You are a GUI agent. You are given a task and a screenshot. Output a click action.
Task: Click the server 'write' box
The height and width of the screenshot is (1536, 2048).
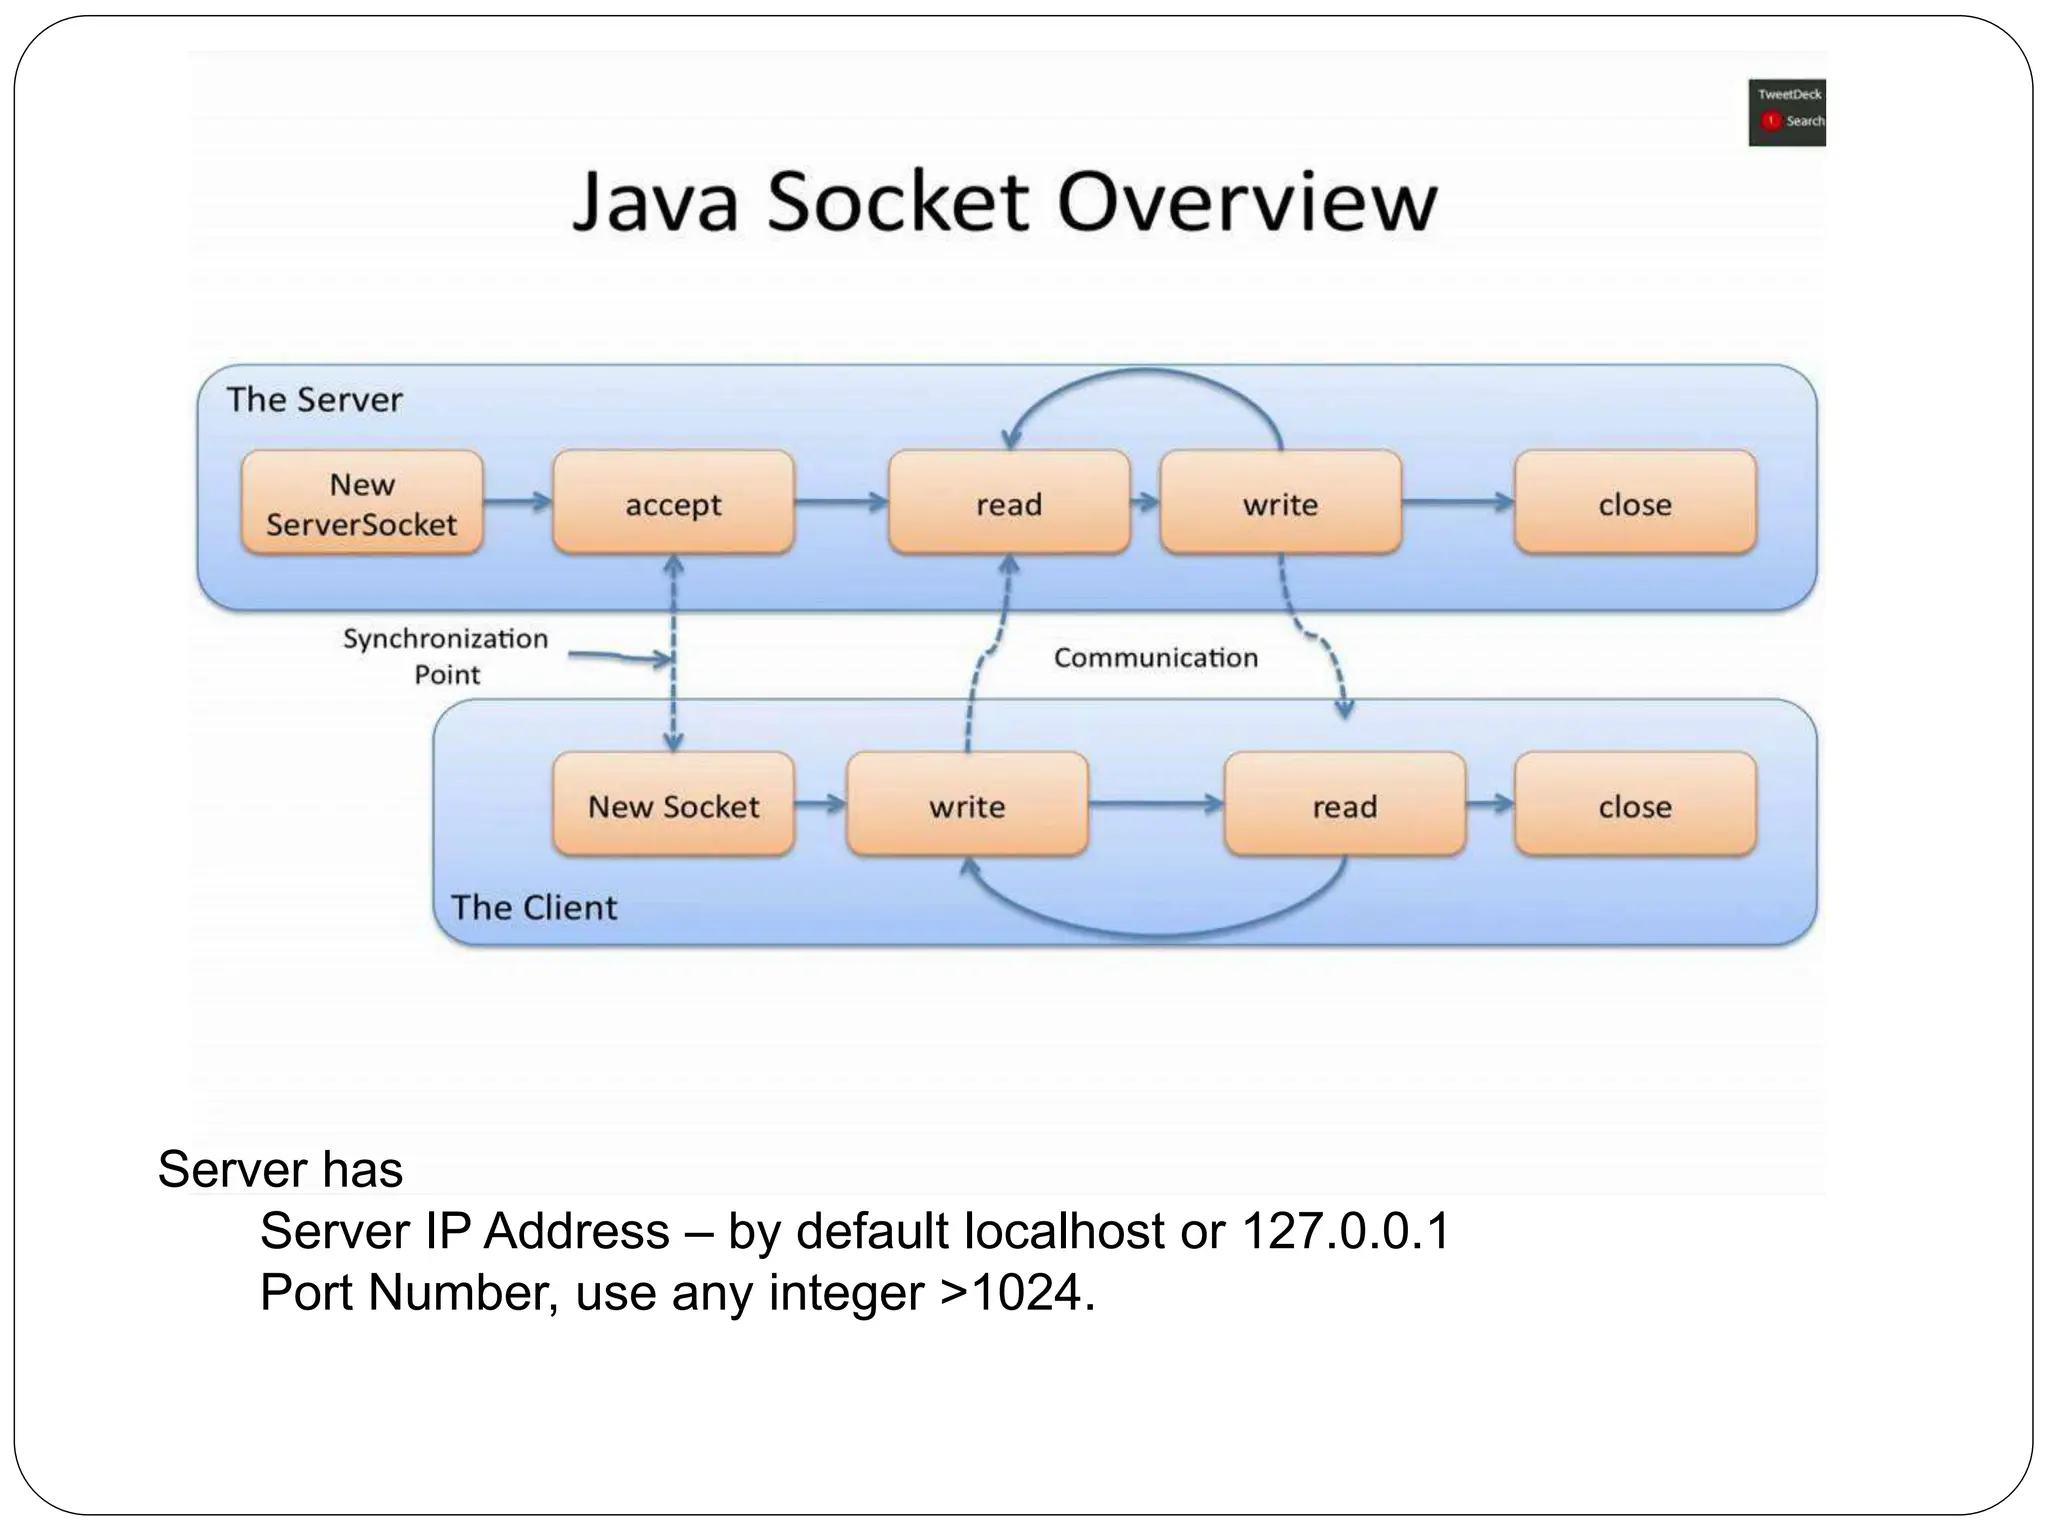point(1280,503)
